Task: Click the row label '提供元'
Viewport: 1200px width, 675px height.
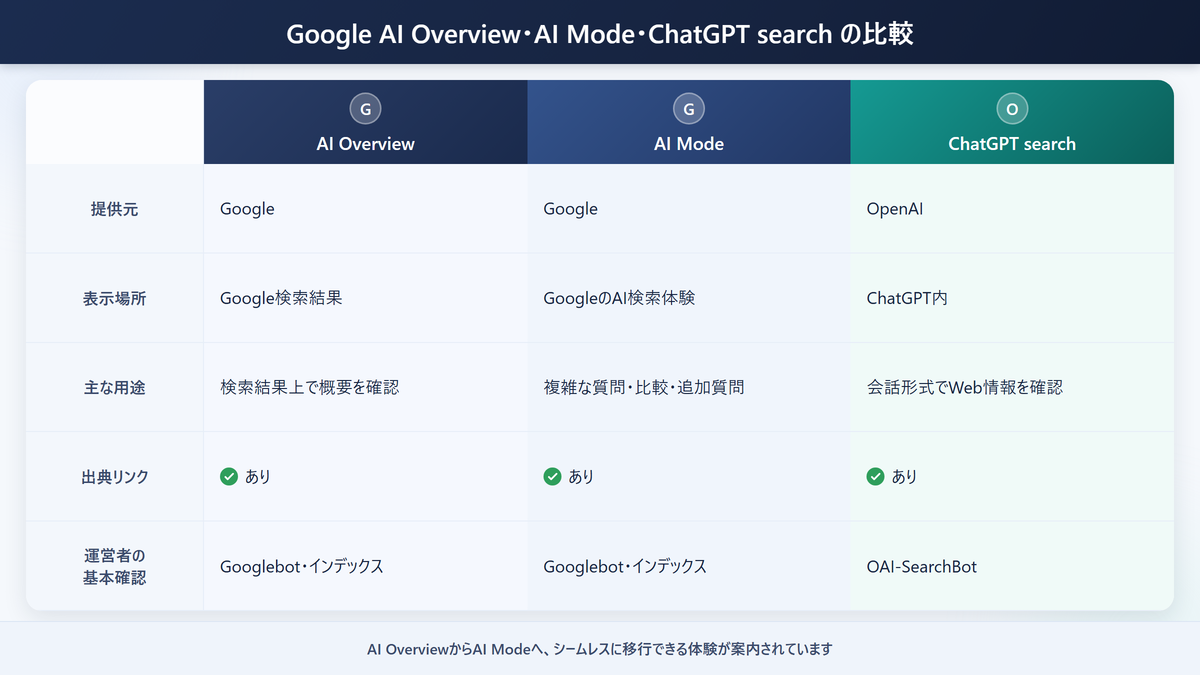Action: 115,209
